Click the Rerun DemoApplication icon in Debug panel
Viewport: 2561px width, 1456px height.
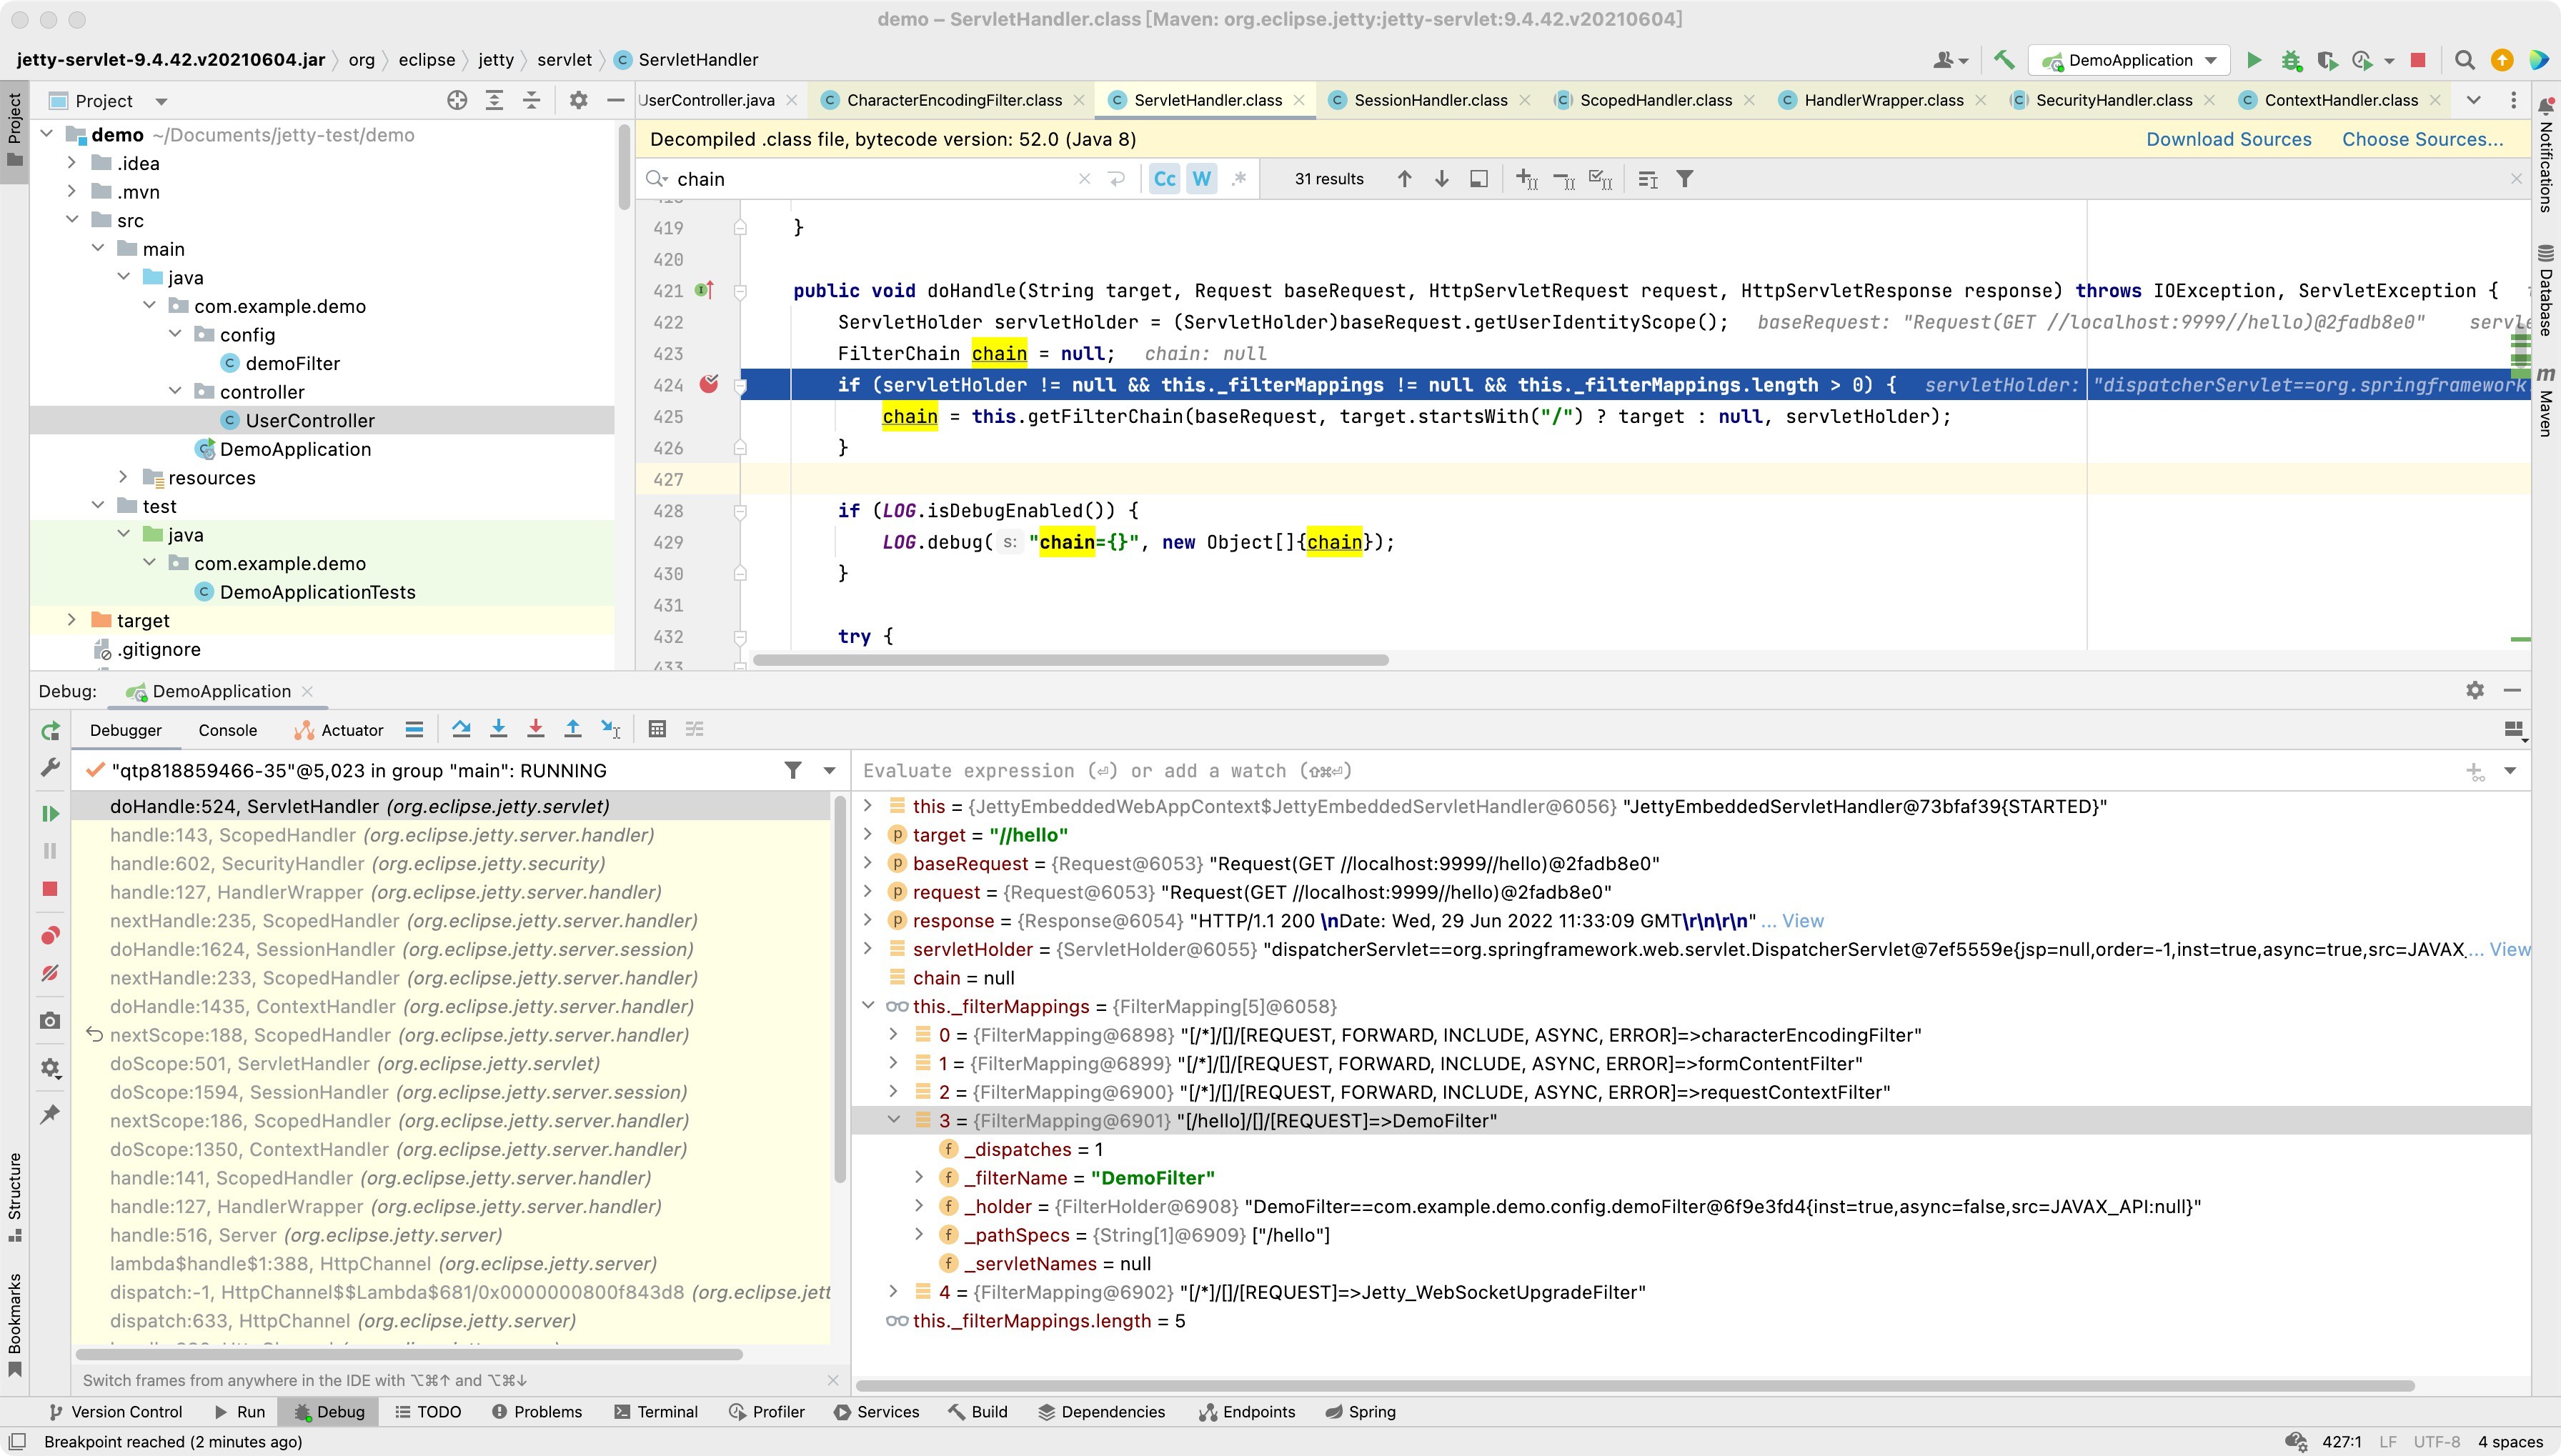[50, 731]
